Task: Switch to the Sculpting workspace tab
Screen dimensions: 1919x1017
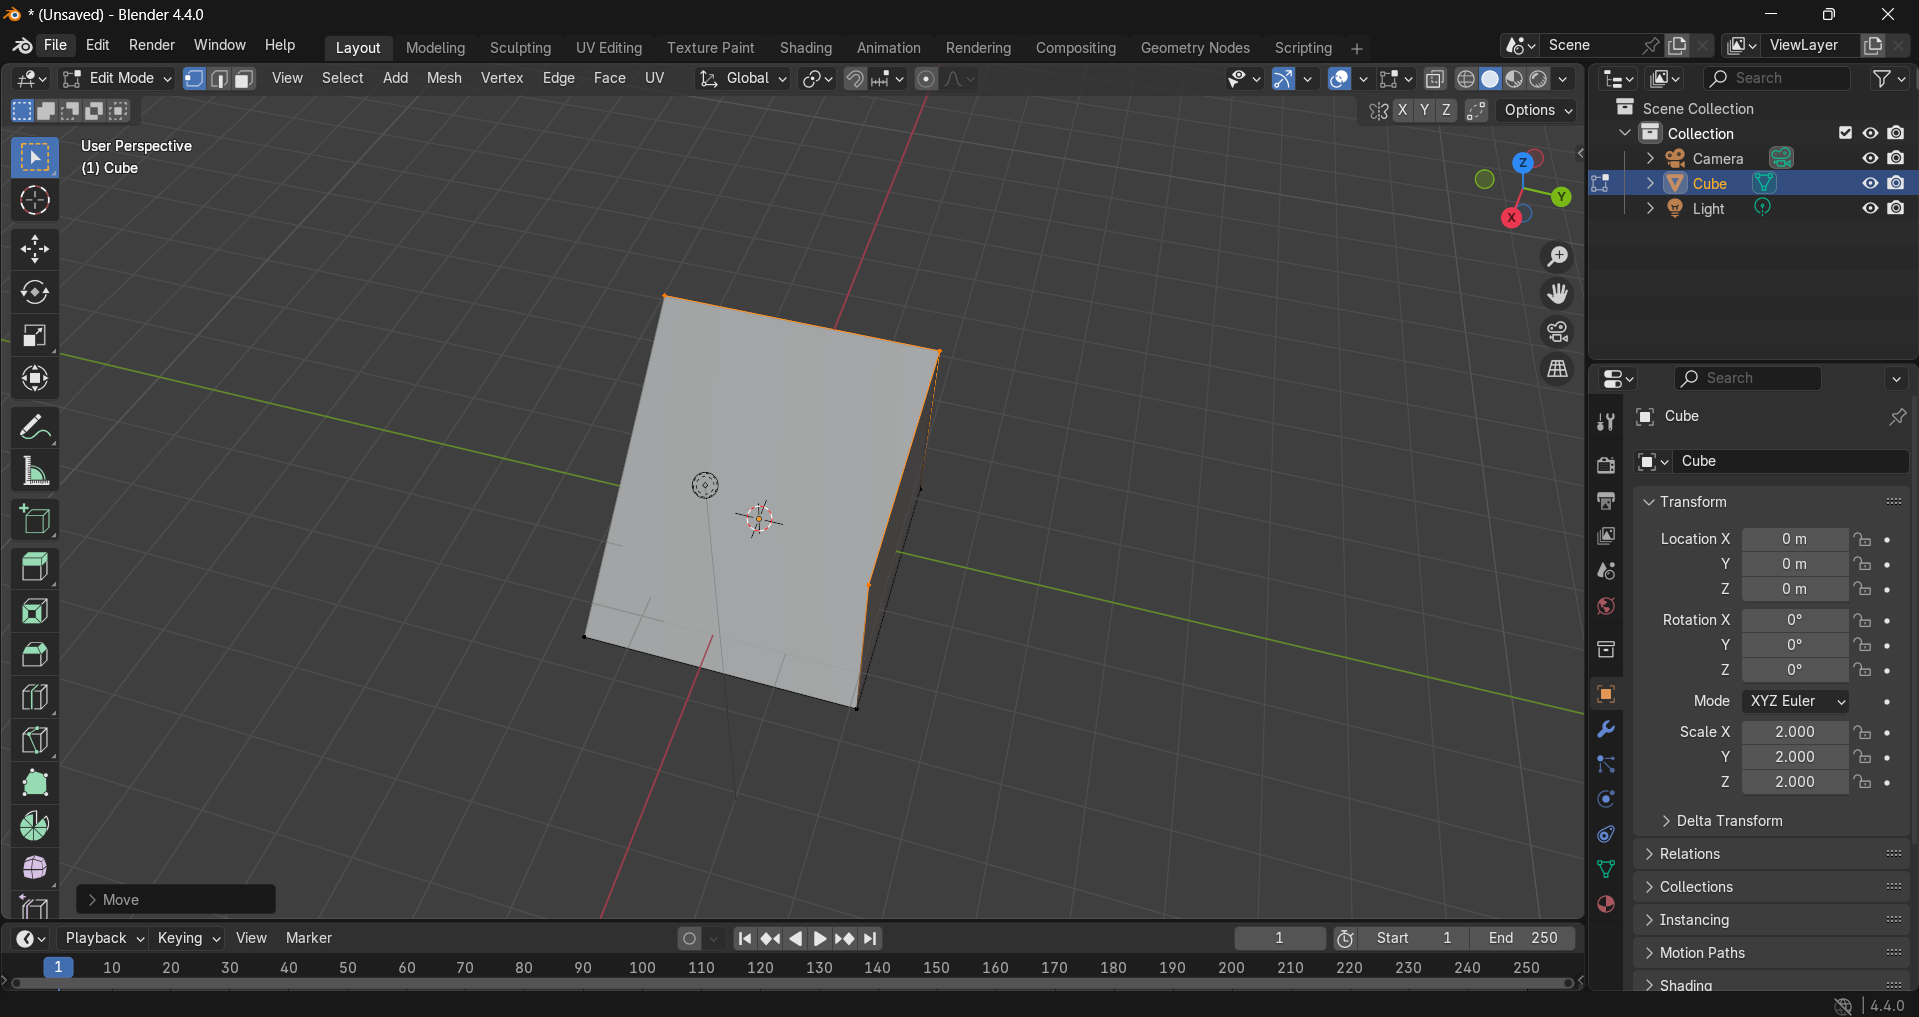Action: coord(520,48)
